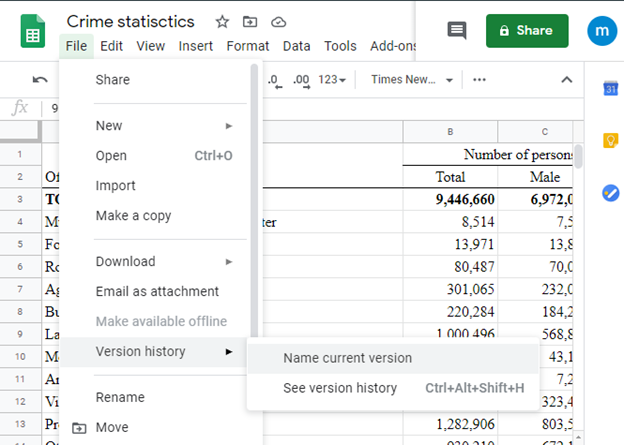Increase decimal places button

(x=301, y=80)
